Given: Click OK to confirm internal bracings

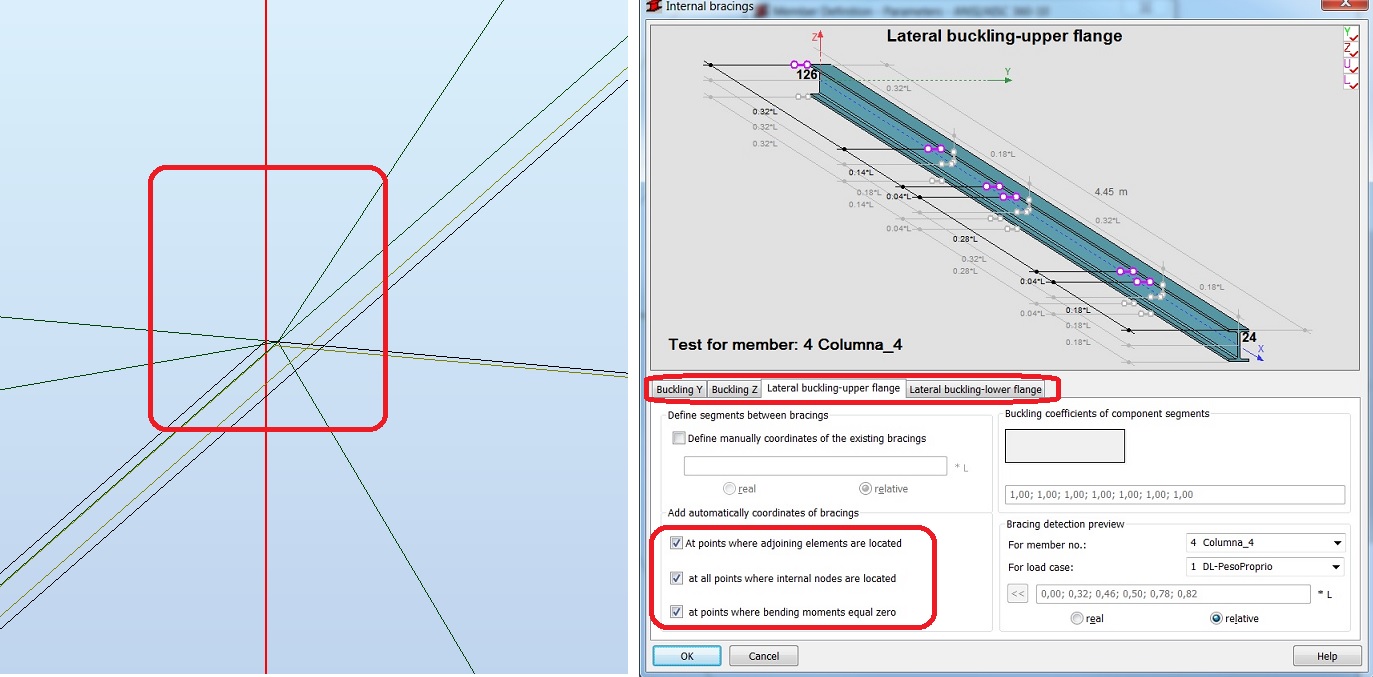Looking at the screenshot, I should (x=686, y=655).
